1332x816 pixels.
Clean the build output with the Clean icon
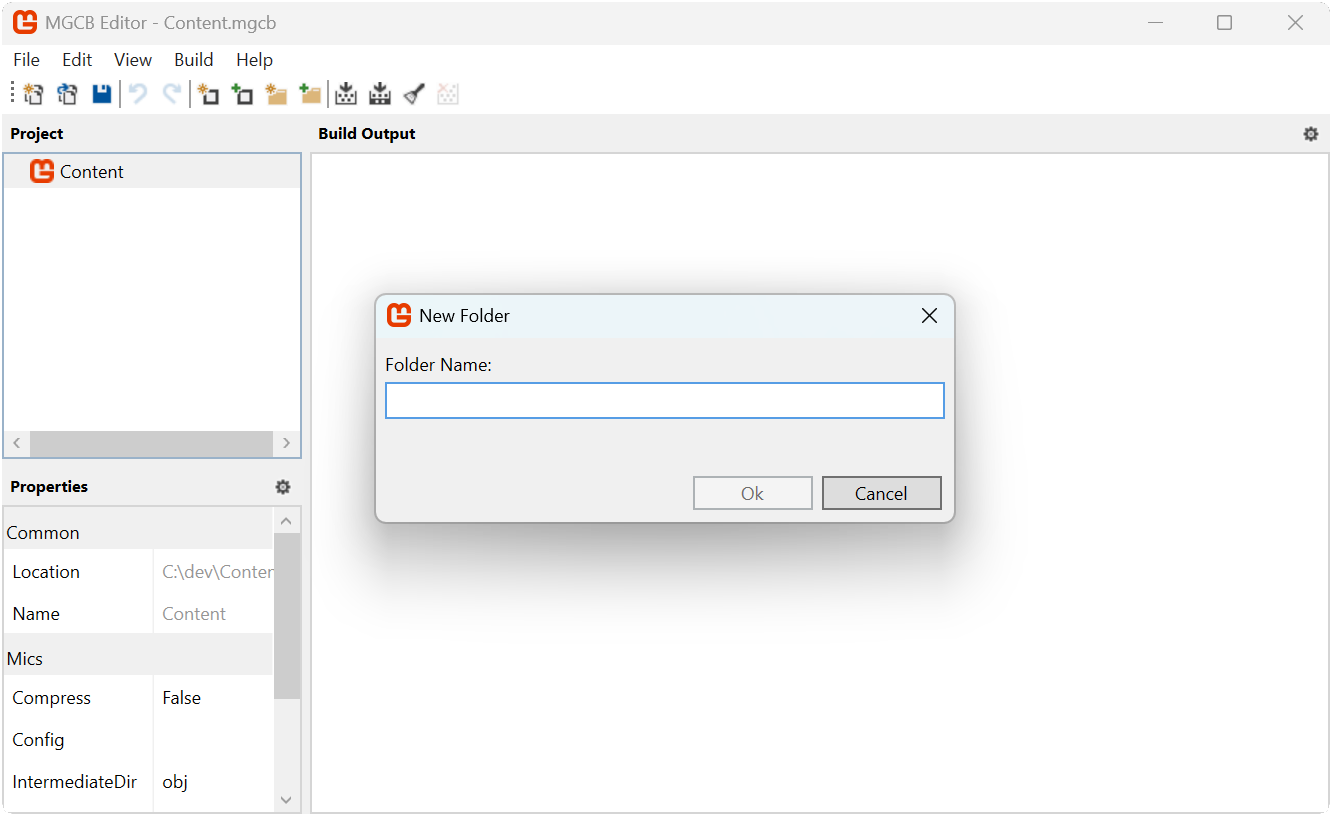413,93
